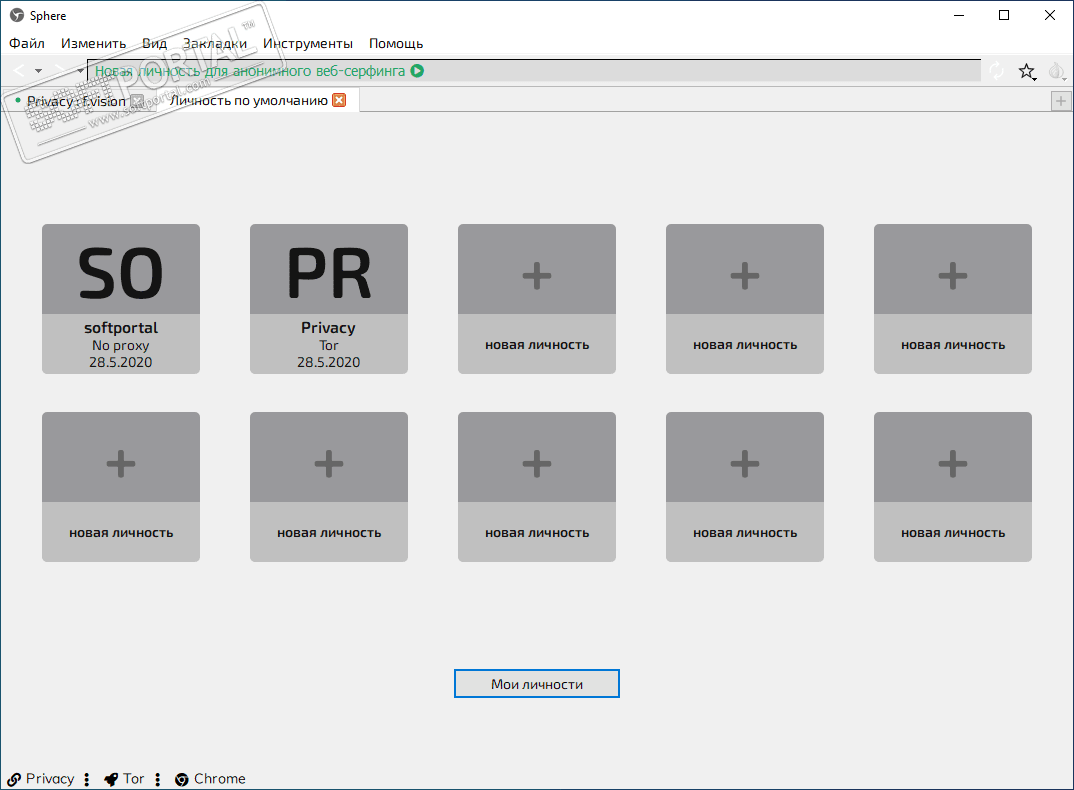Click the Privacy chain-link icon in status bar
The image size is (1074, 790).
[14, 780]
